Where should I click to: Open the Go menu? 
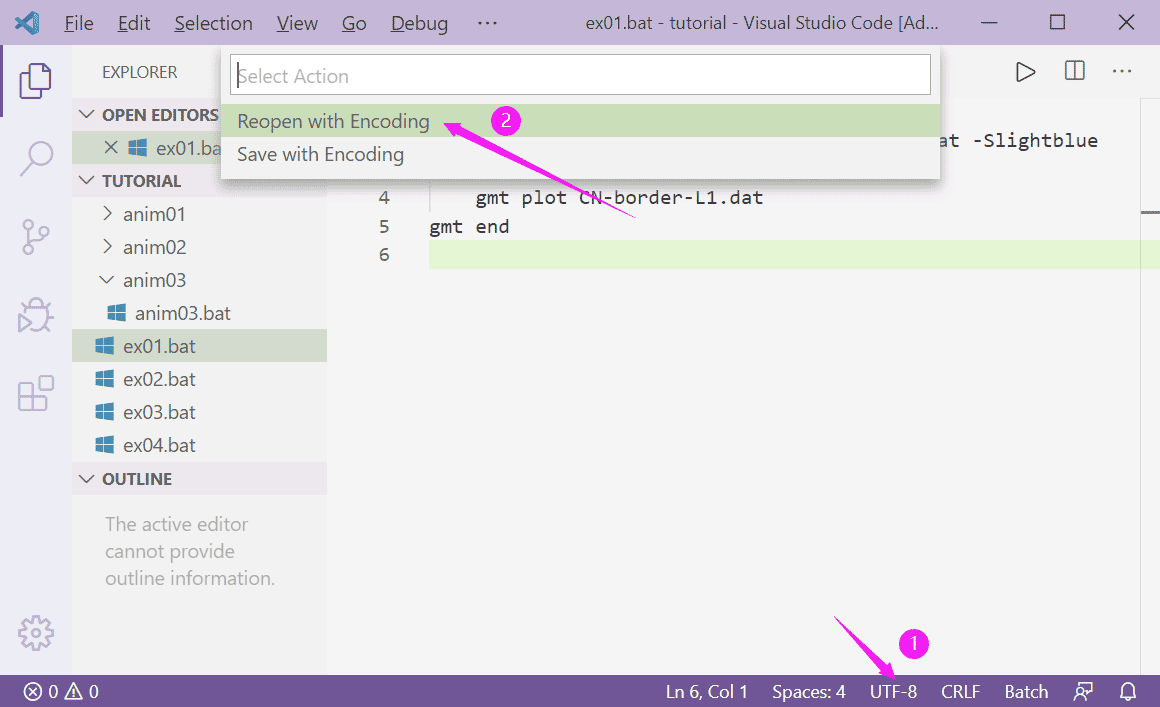tap(354, 23)
